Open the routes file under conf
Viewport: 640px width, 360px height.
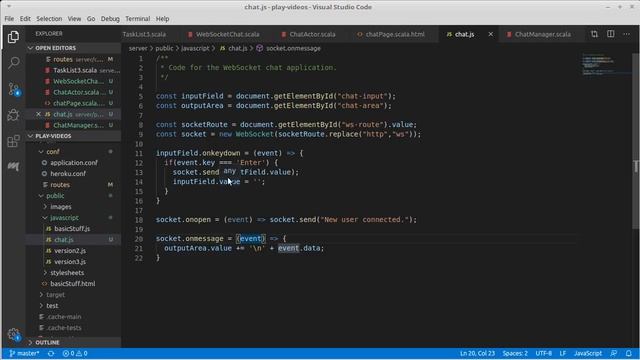coord(73,184)
